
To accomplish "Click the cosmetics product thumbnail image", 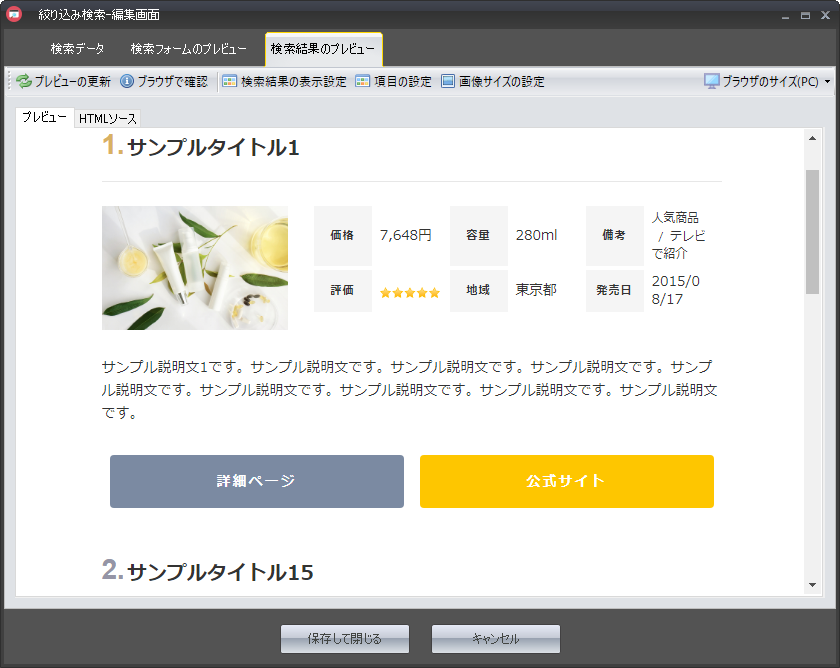I will [x=195, y=268].
